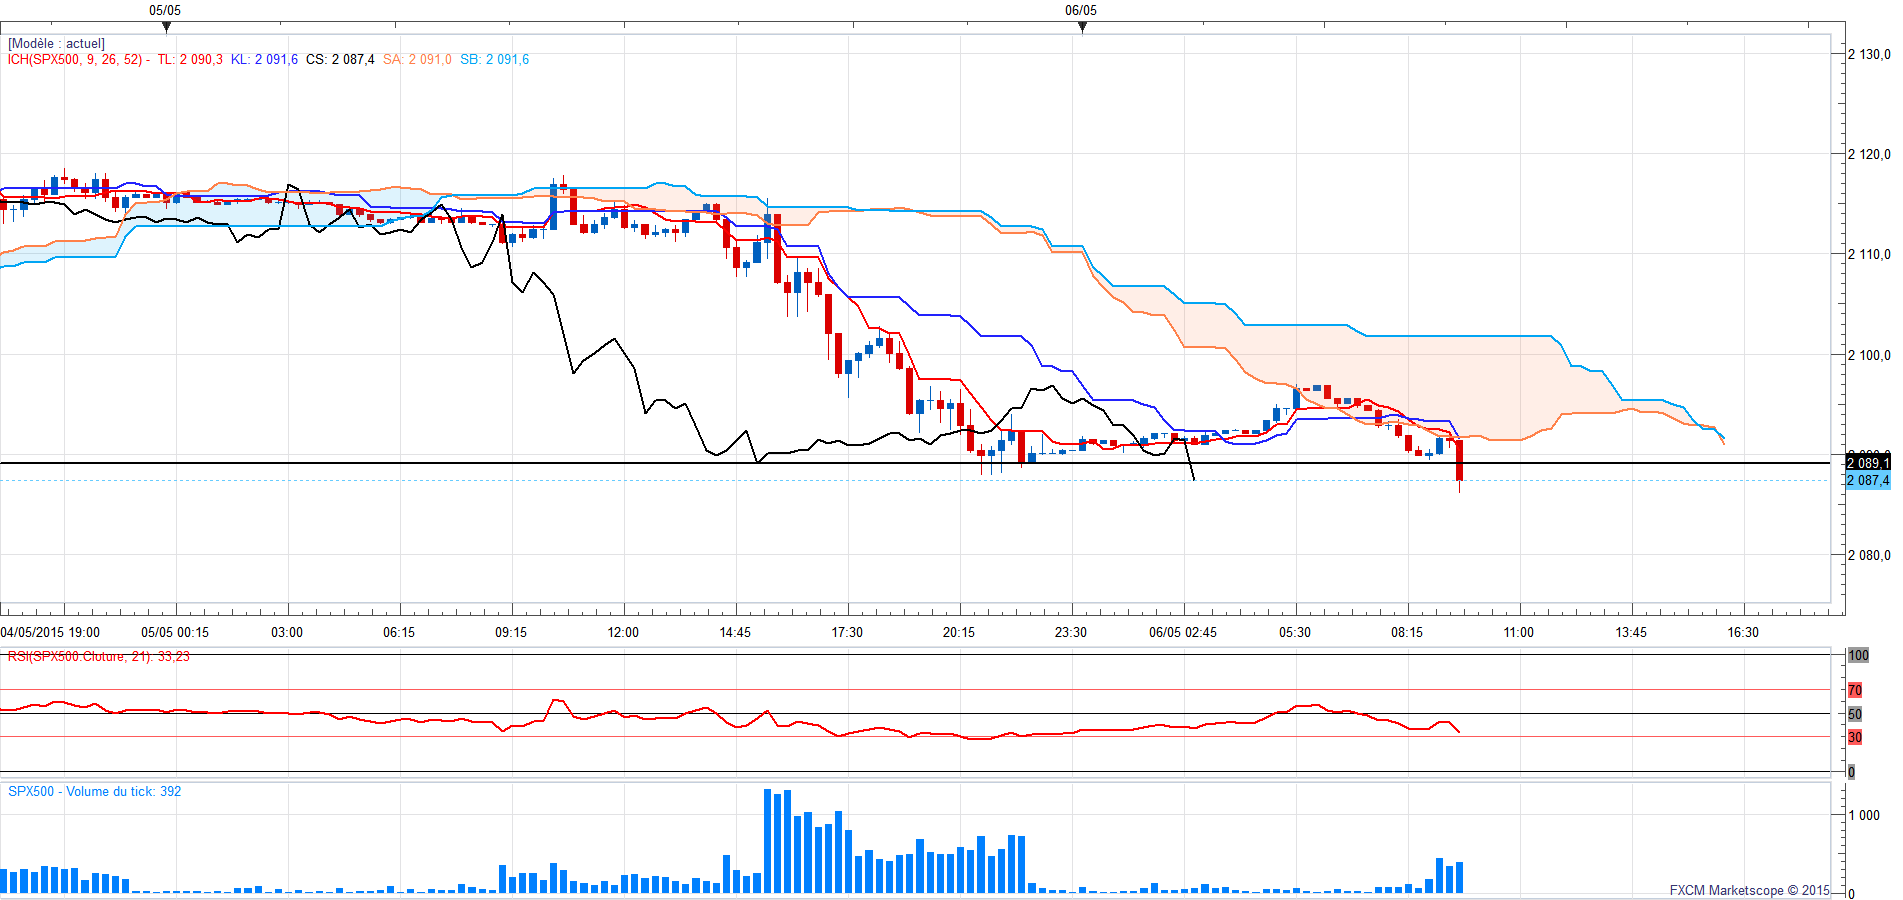
Task: Click the SB: 2 091,6 value
Action: point(495,60)
